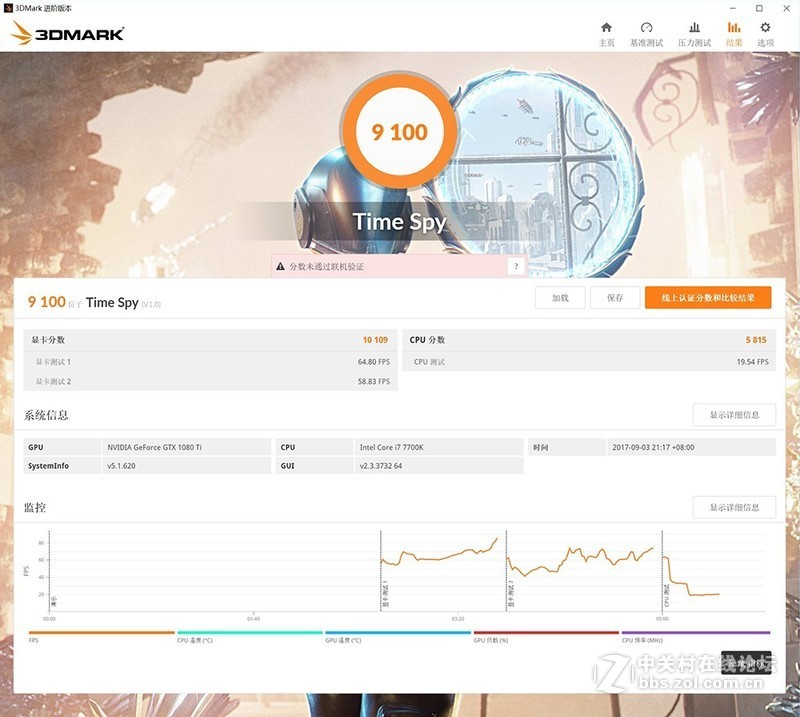This screenshot has height=717, width=800.
Task: Click the 19.54 FPS value
Action: coord(752,362)
